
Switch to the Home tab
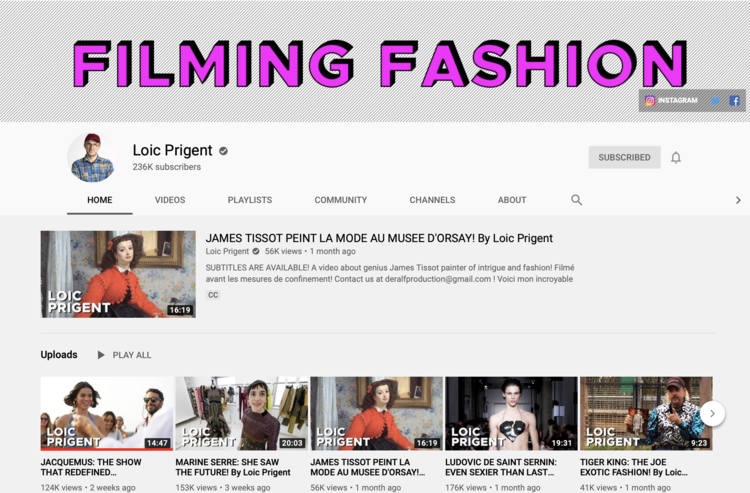(x=99, y=200)
